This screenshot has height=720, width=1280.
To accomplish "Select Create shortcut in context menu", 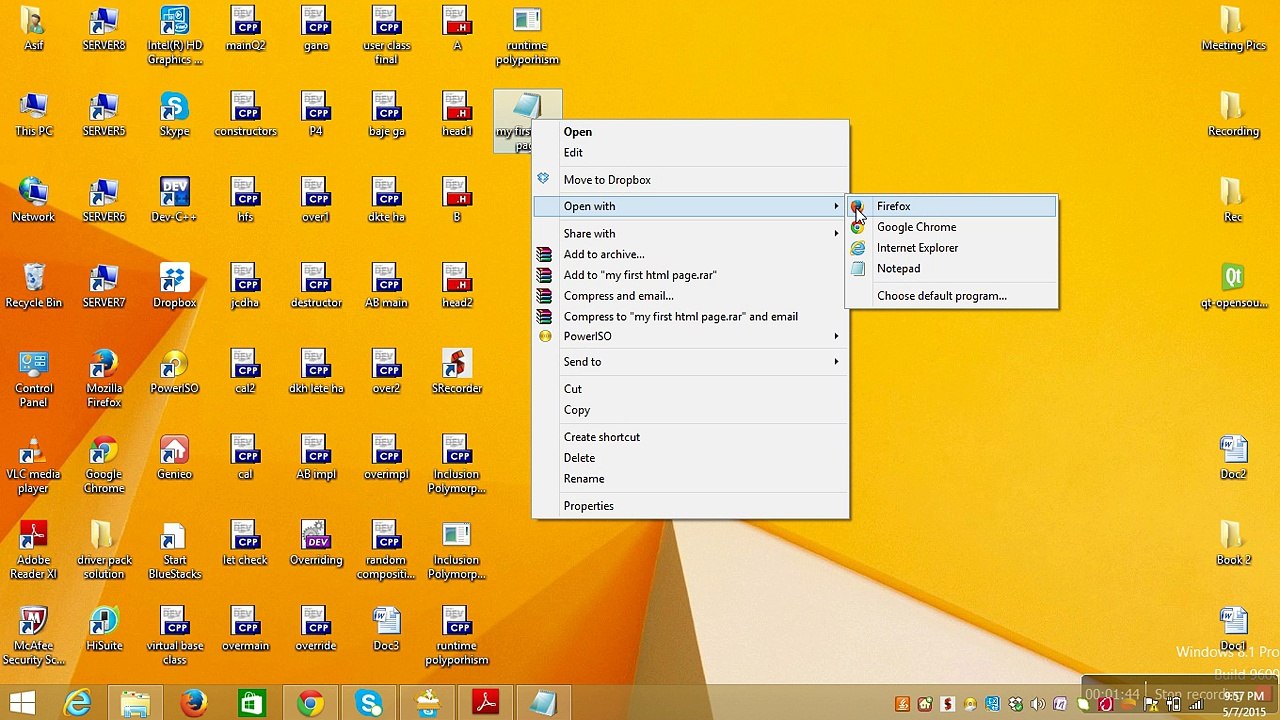I will (690, 437).
